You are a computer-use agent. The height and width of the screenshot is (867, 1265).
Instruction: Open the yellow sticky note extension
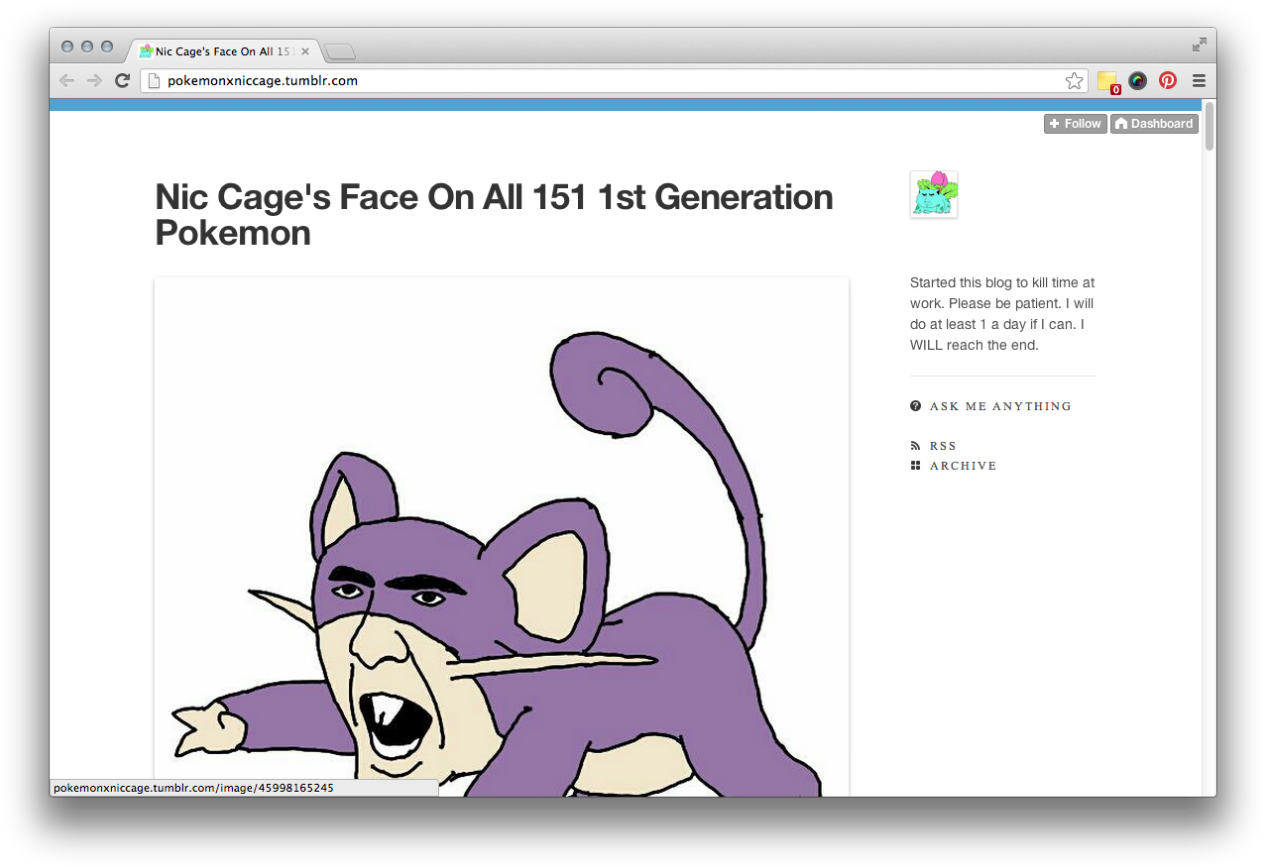(1107, 81)
